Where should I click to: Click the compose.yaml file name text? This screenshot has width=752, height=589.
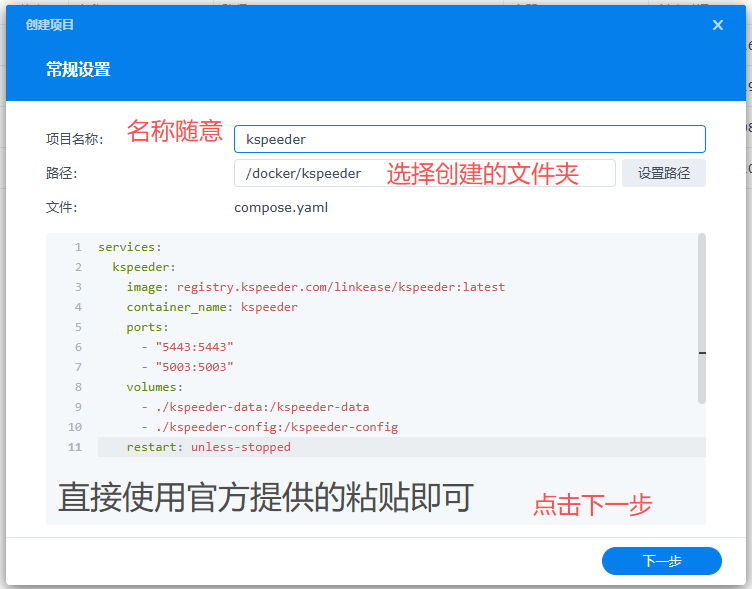[x=281, y=208]
